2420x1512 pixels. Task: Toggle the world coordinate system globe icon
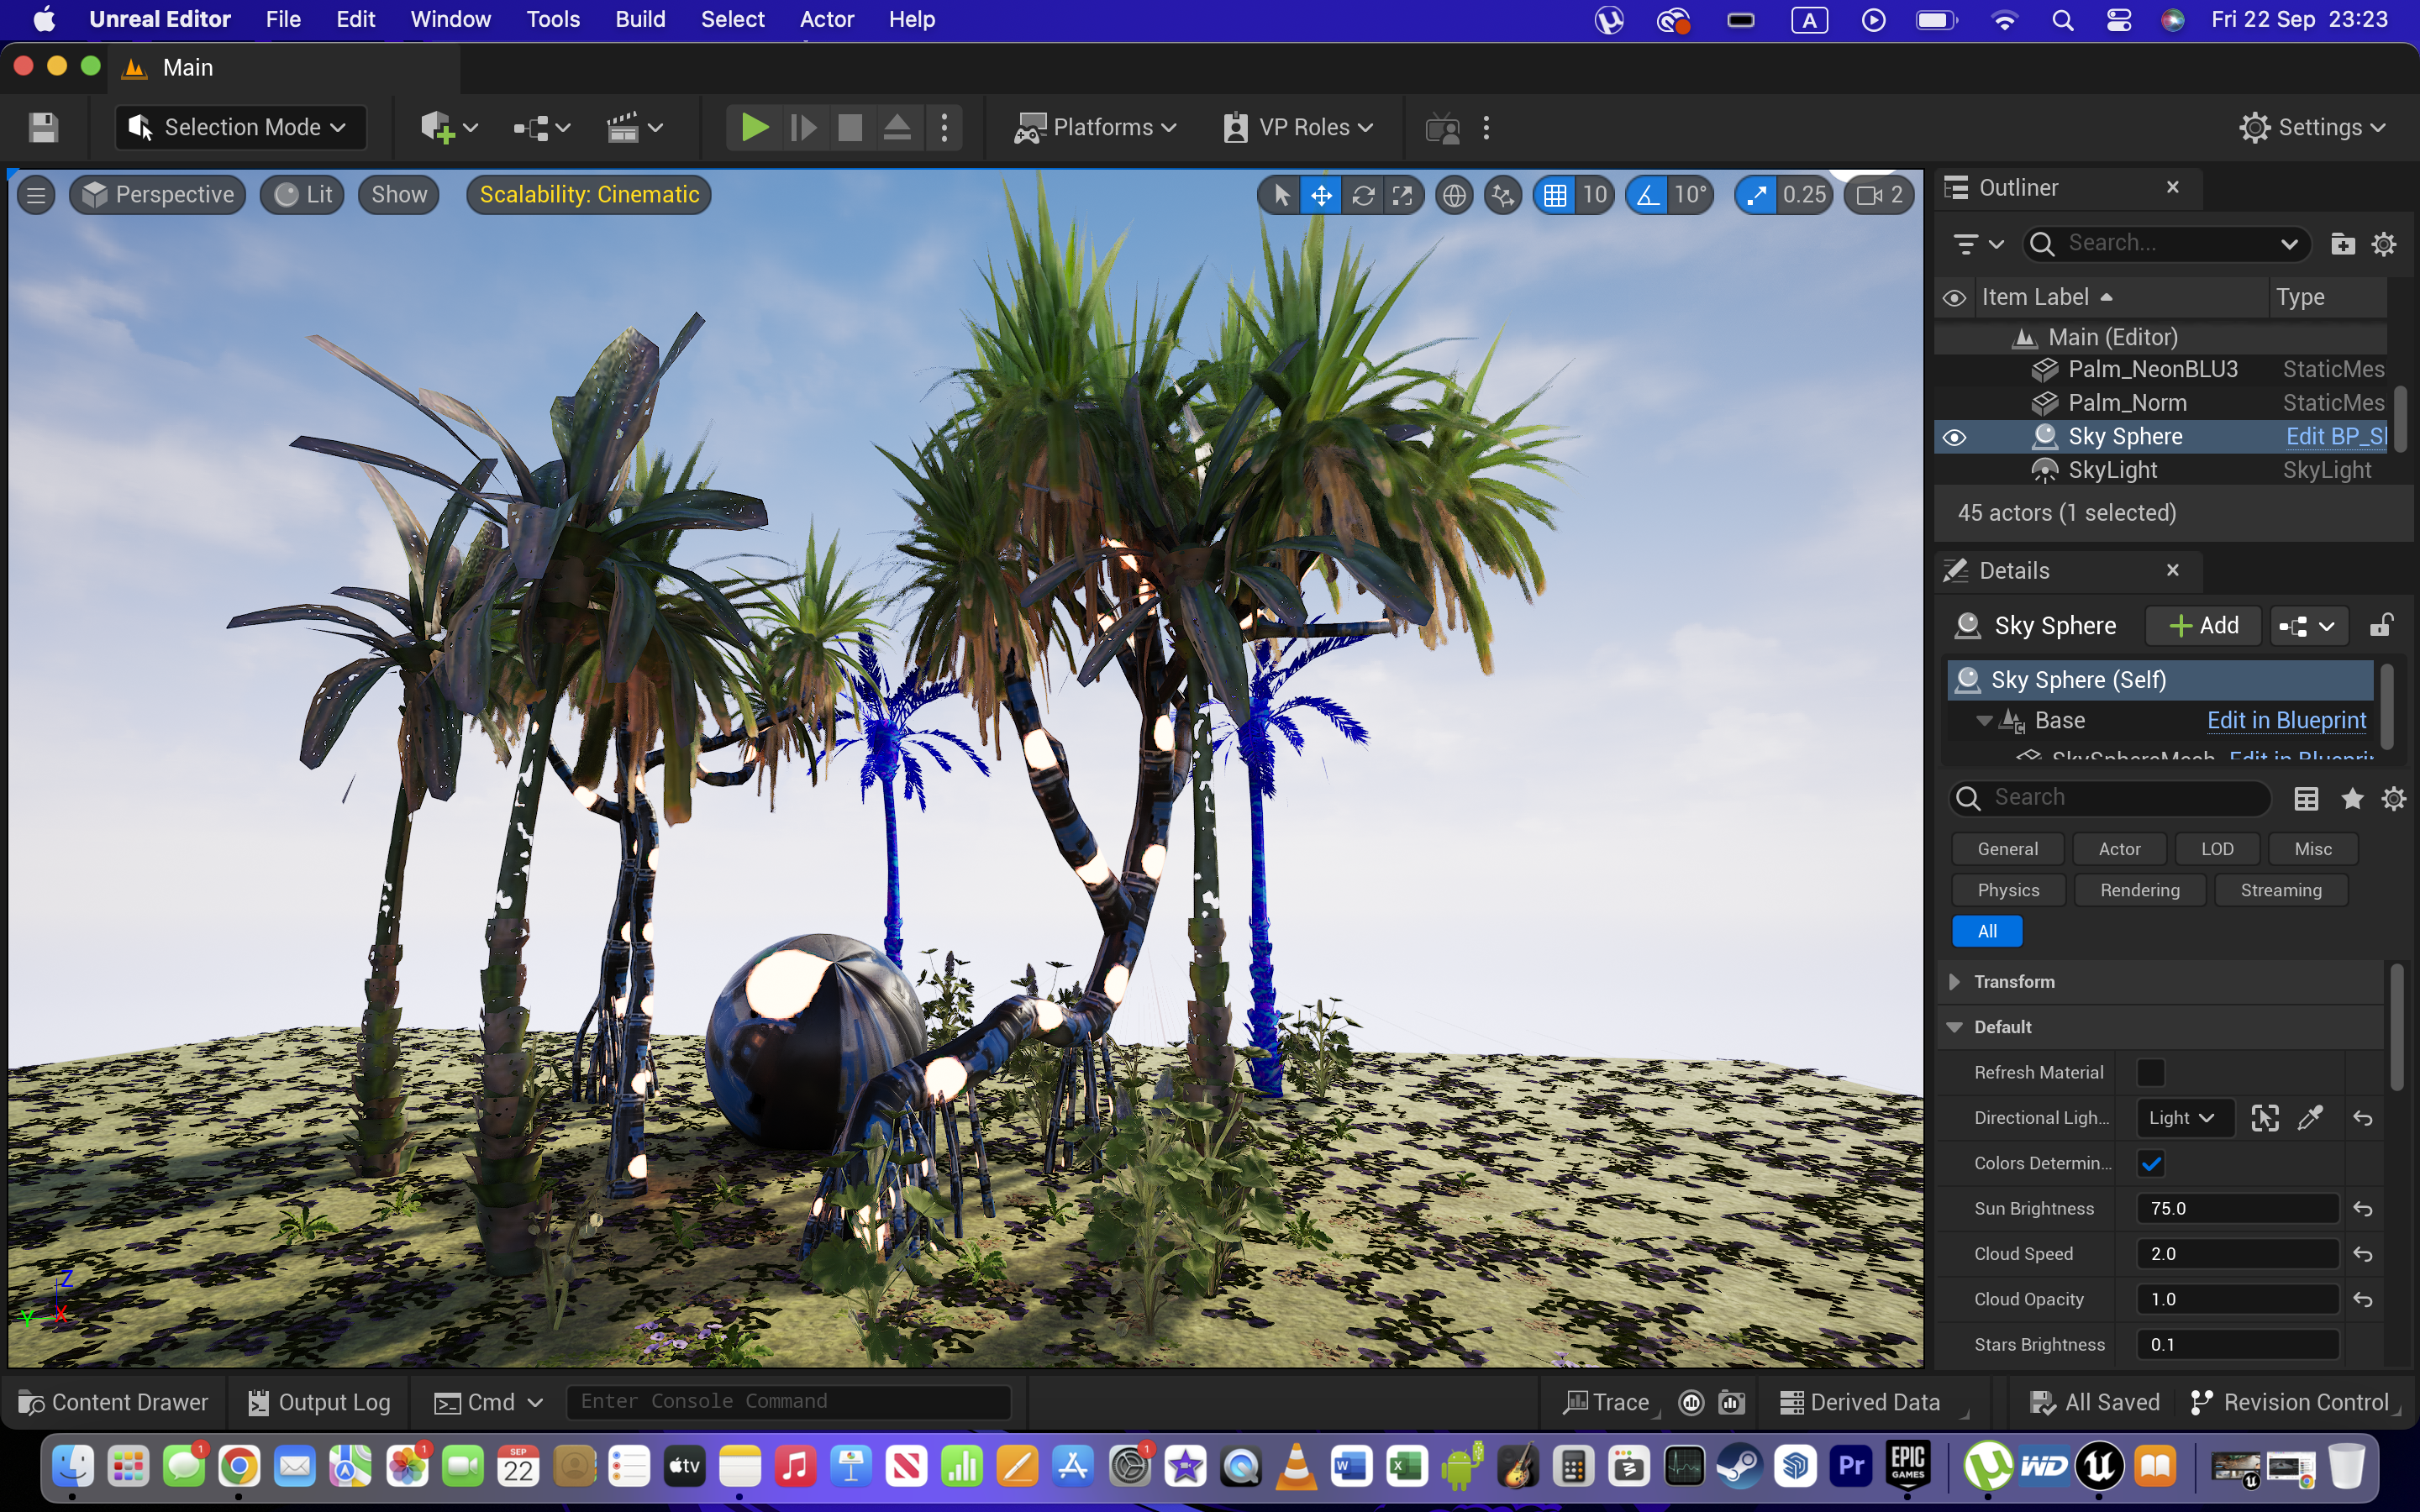1454,195
